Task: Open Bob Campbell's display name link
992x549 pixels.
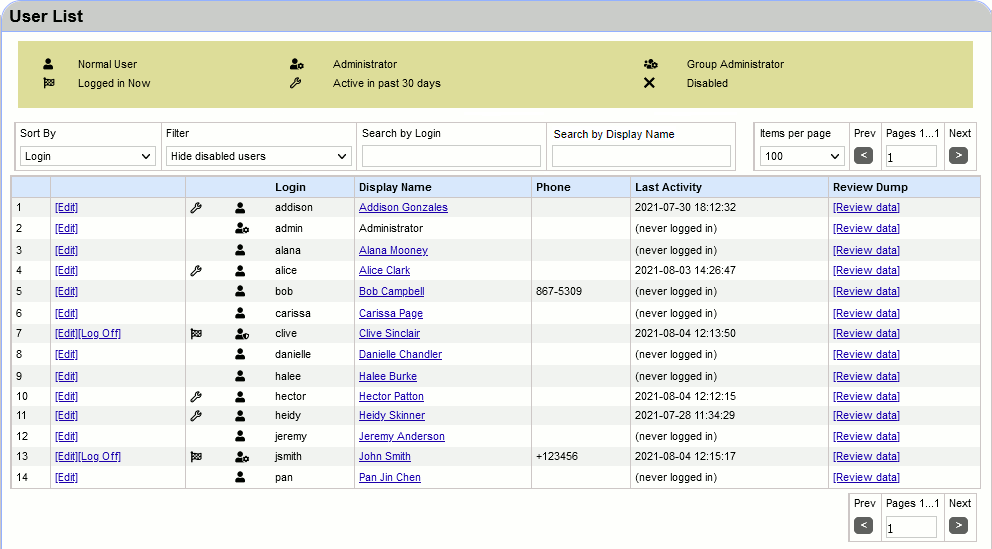Action: coord(391,292)
